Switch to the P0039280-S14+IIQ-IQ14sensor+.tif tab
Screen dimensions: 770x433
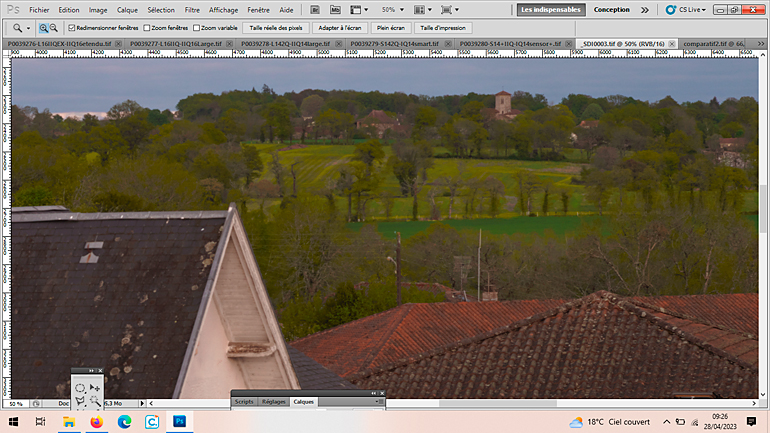coord(510,44)
